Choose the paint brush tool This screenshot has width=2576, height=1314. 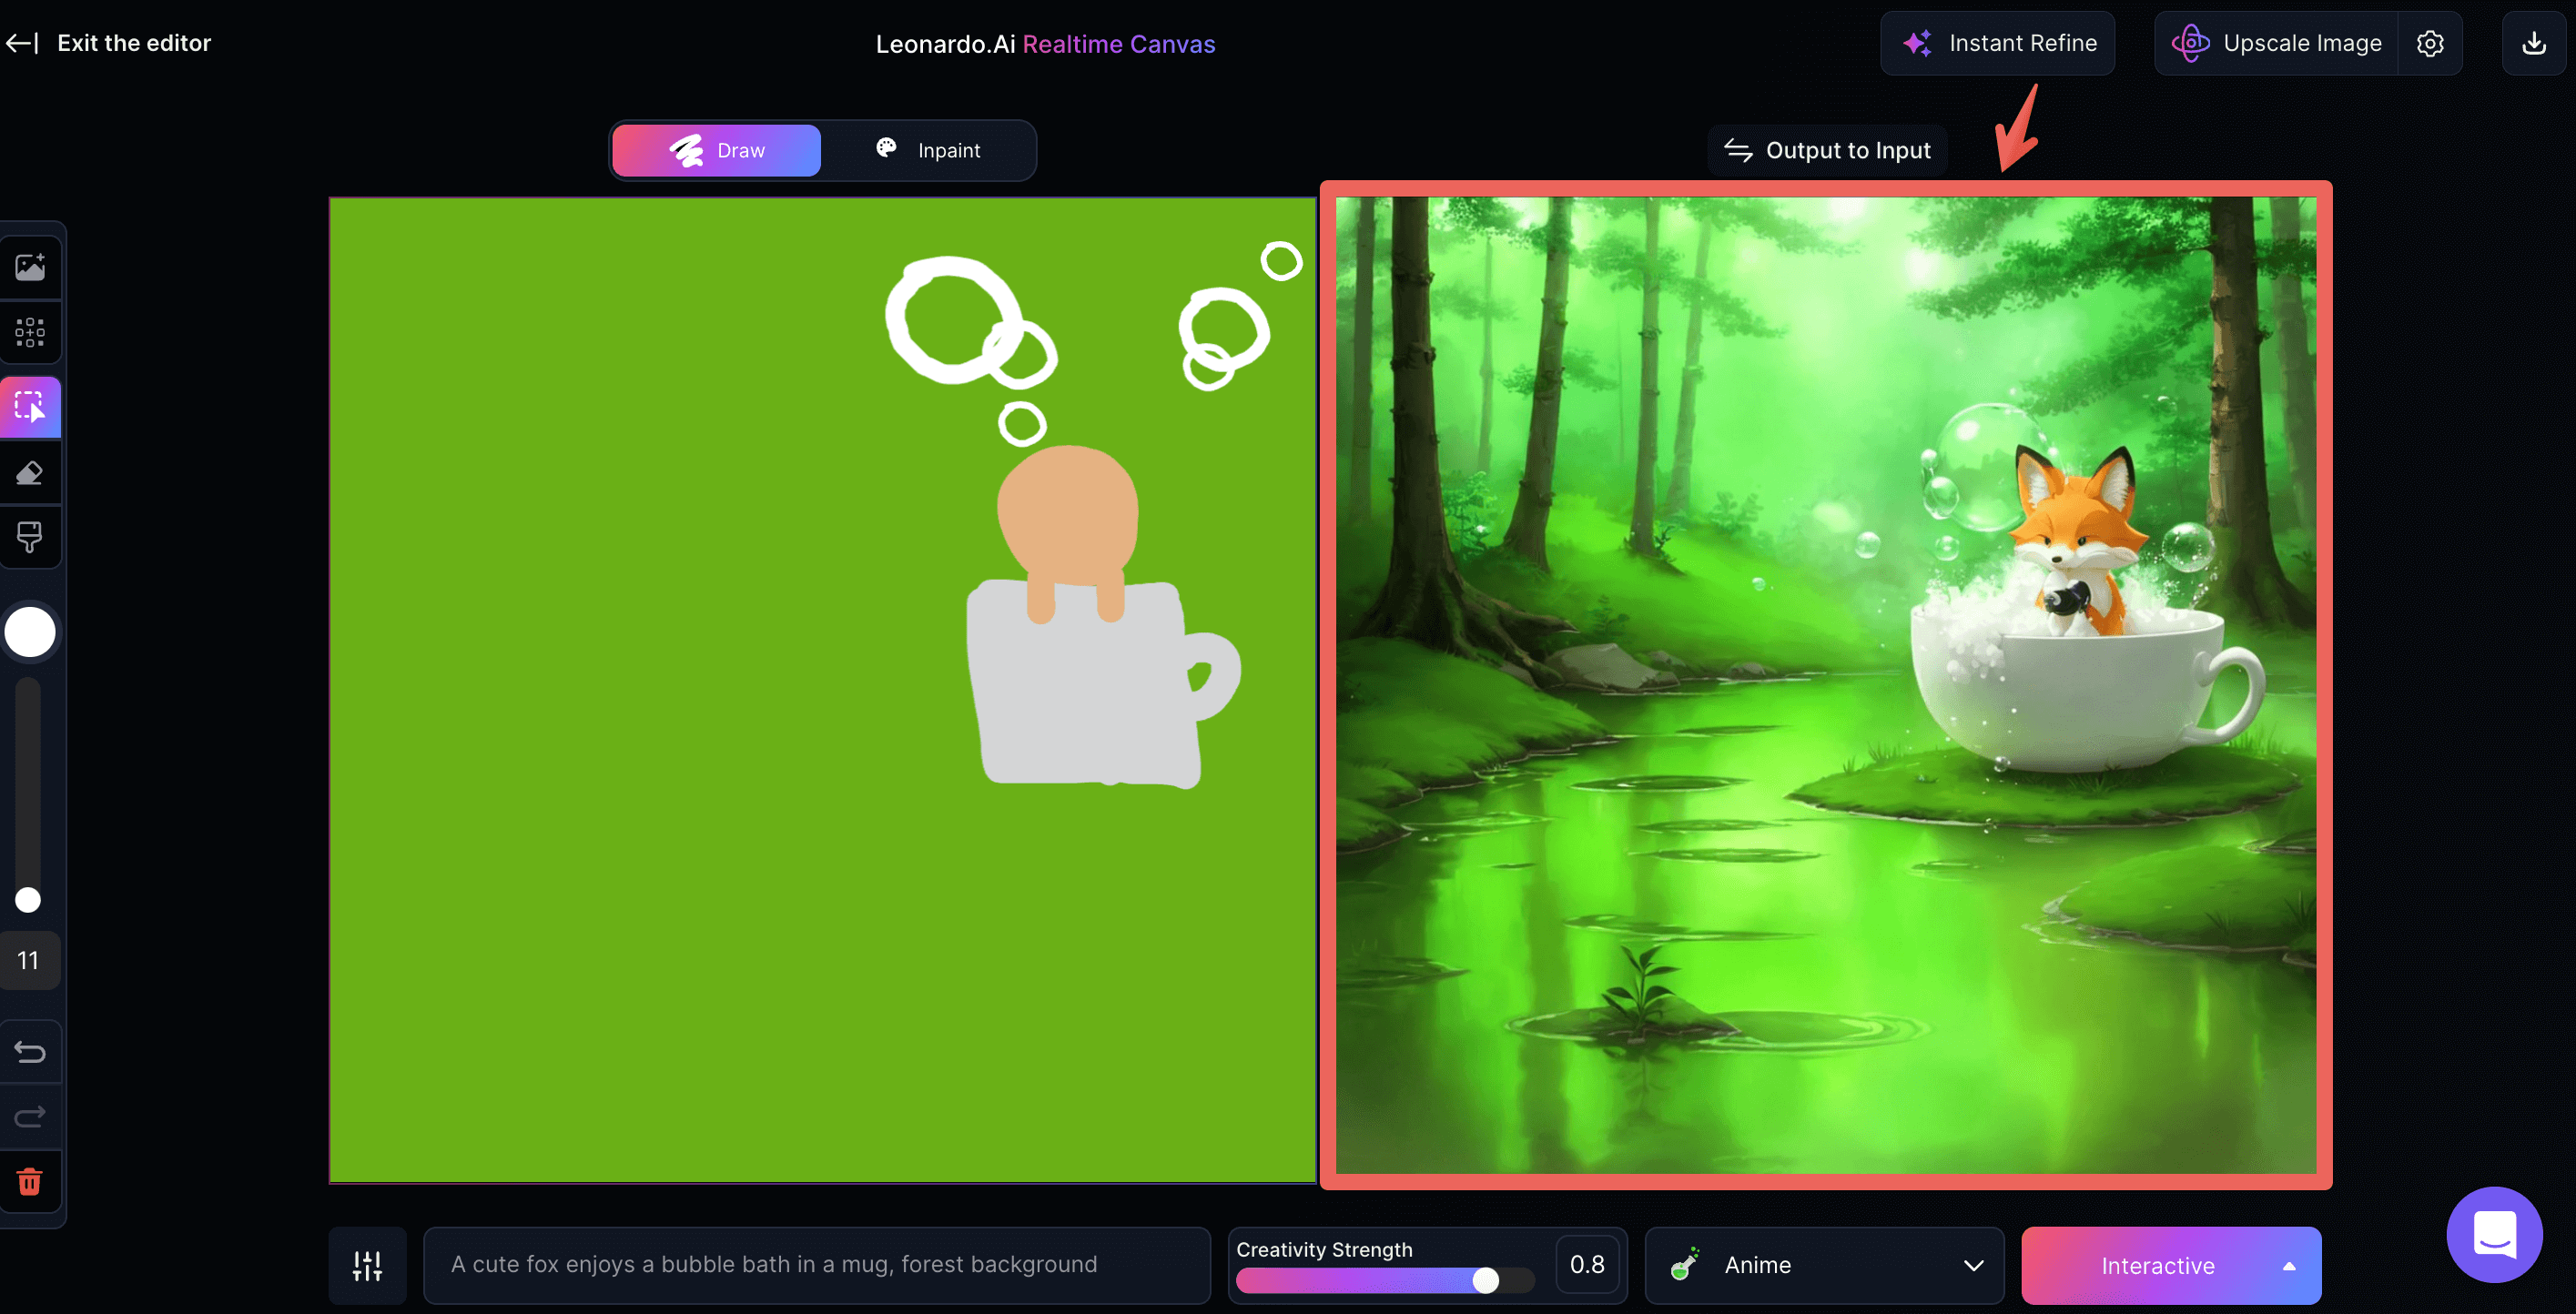point(30,537)
